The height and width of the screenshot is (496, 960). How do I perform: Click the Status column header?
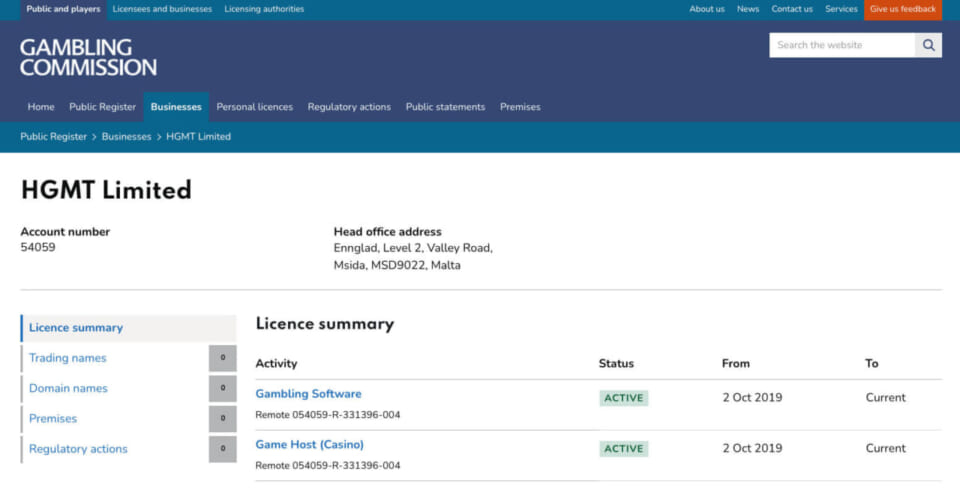pos(616,363)
